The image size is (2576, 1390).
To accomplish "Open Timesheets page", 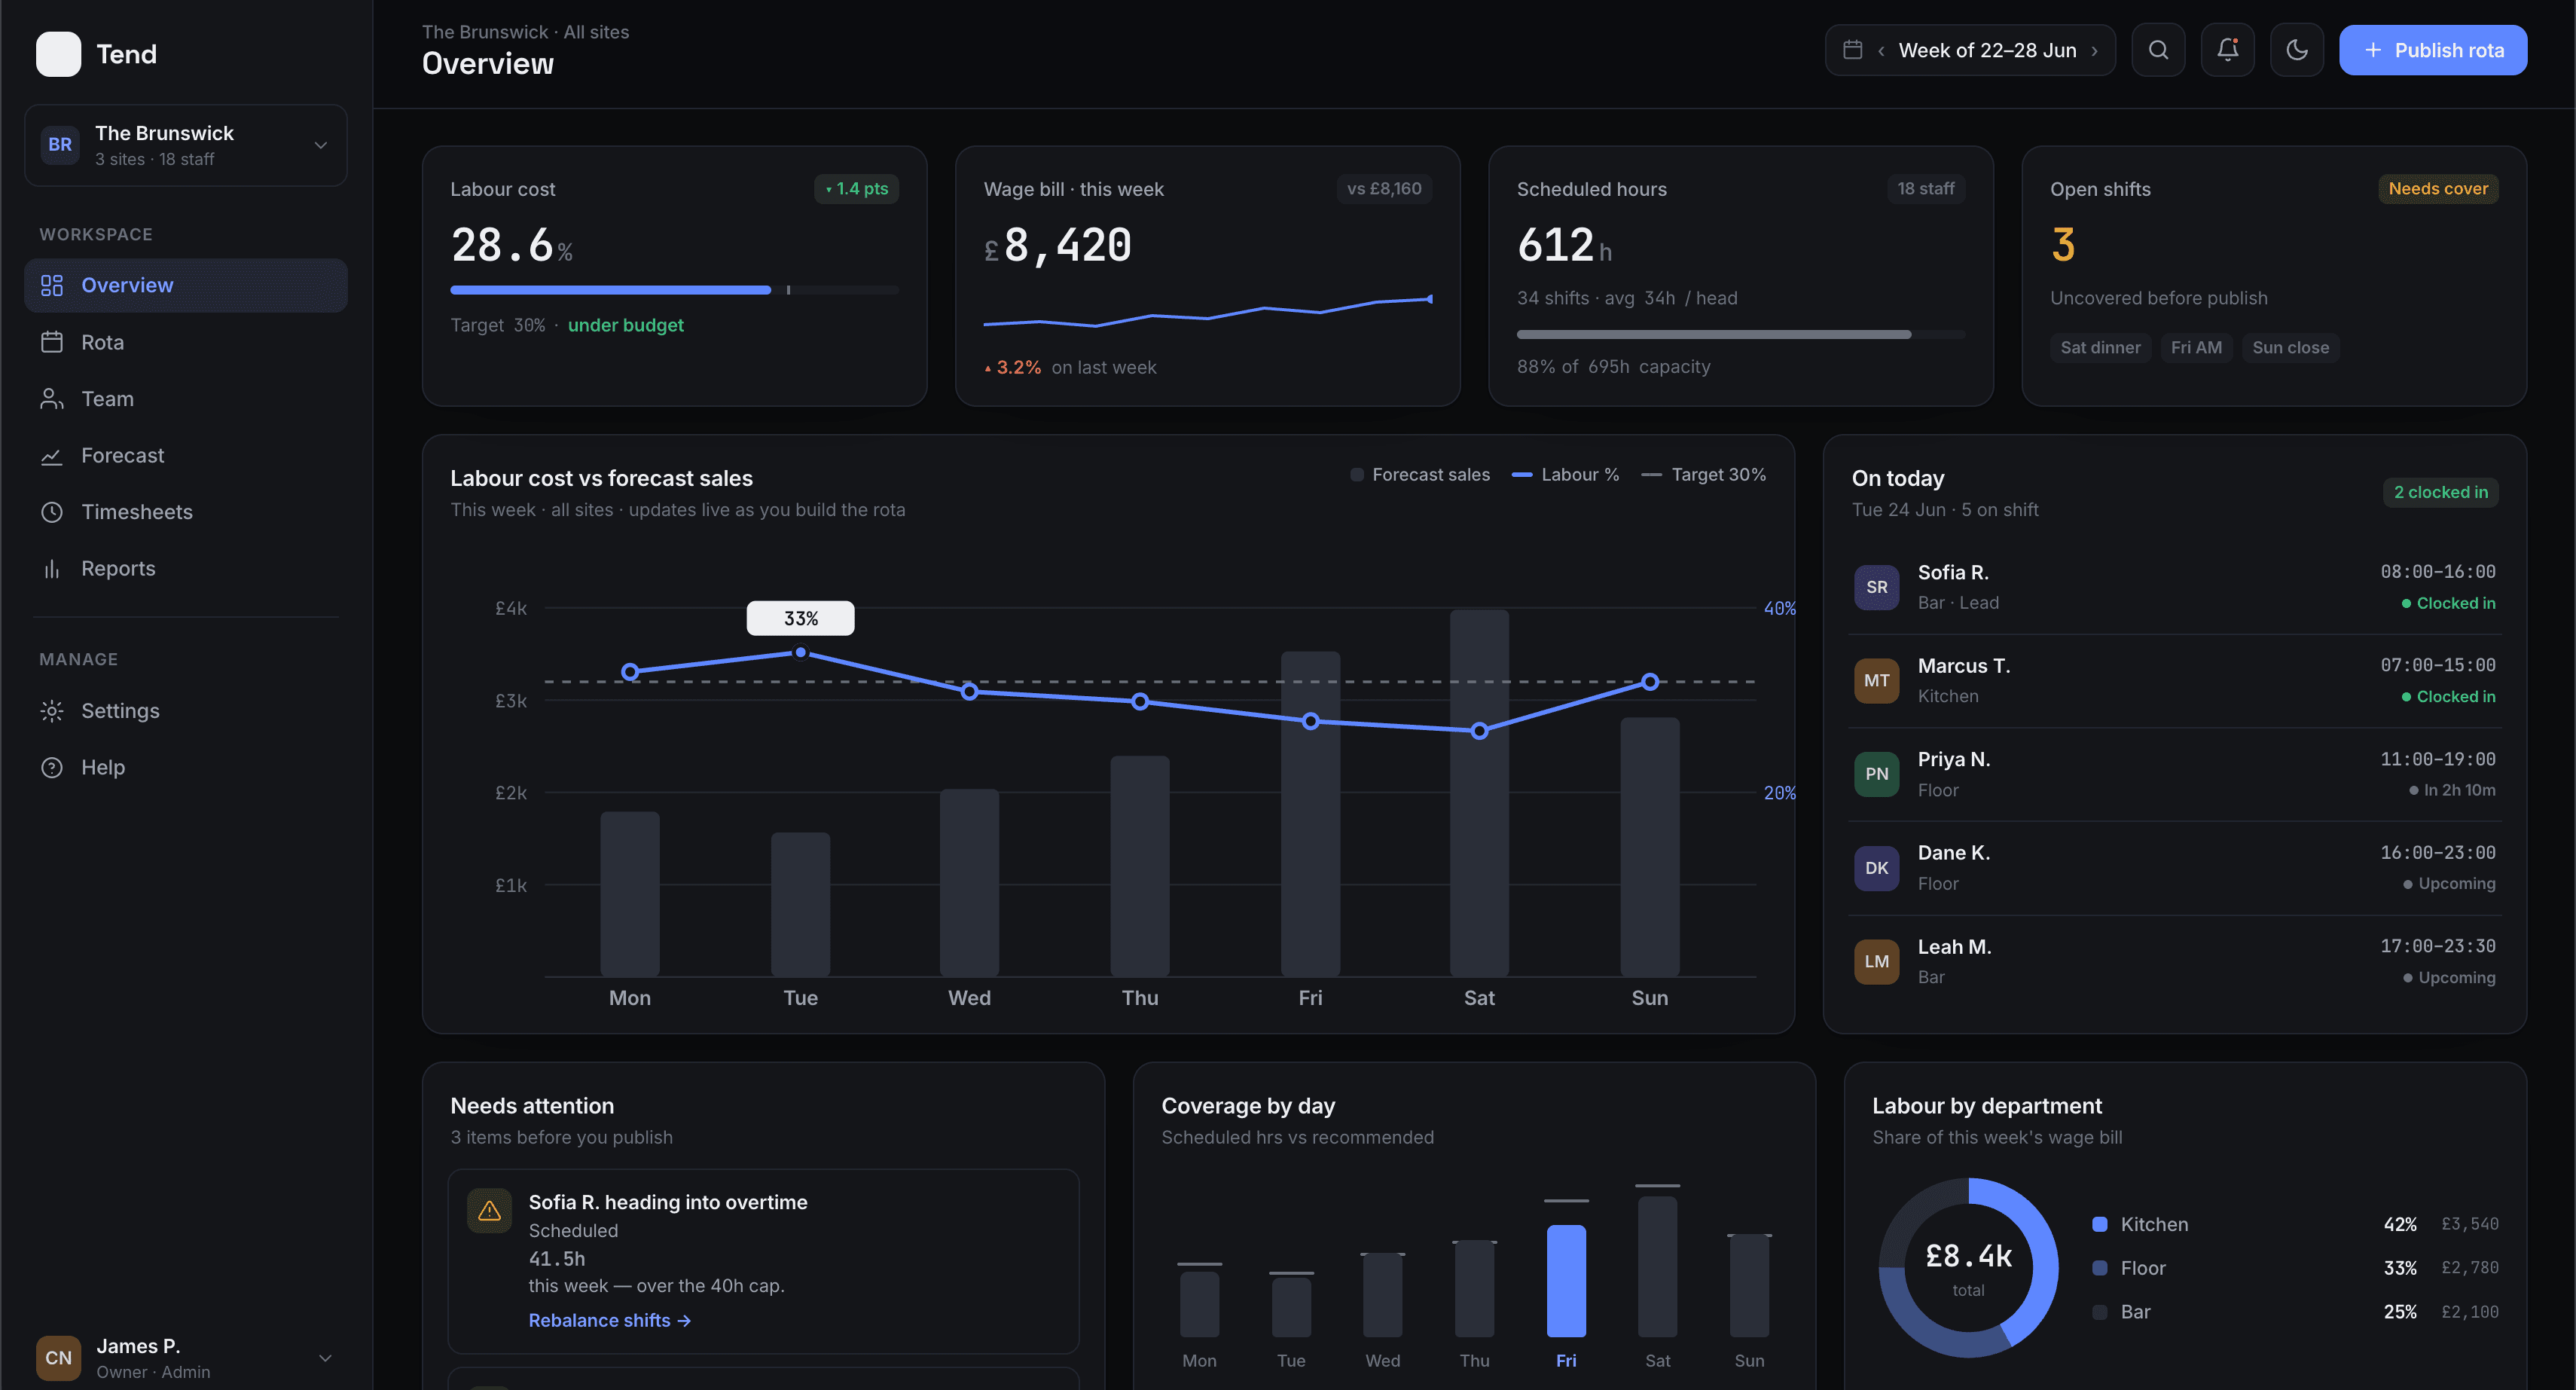I will coord(185,512).
